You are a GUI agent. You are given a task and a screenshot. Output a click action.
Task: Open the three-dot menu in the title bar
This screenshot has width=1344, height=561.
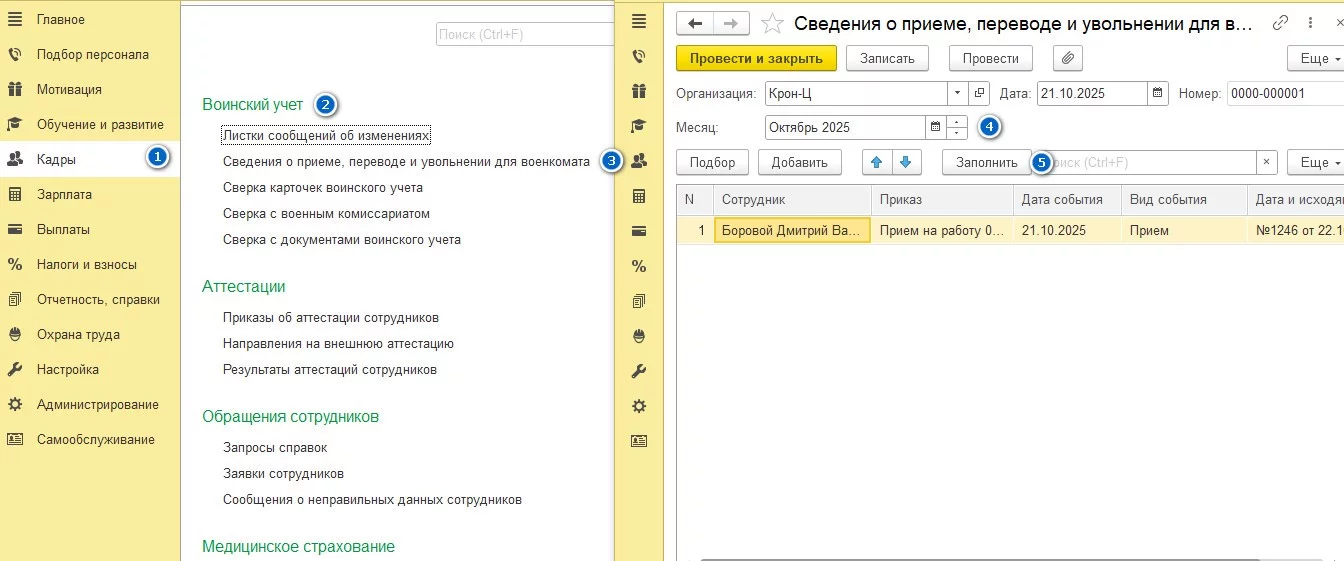(x=1310, y=23)
